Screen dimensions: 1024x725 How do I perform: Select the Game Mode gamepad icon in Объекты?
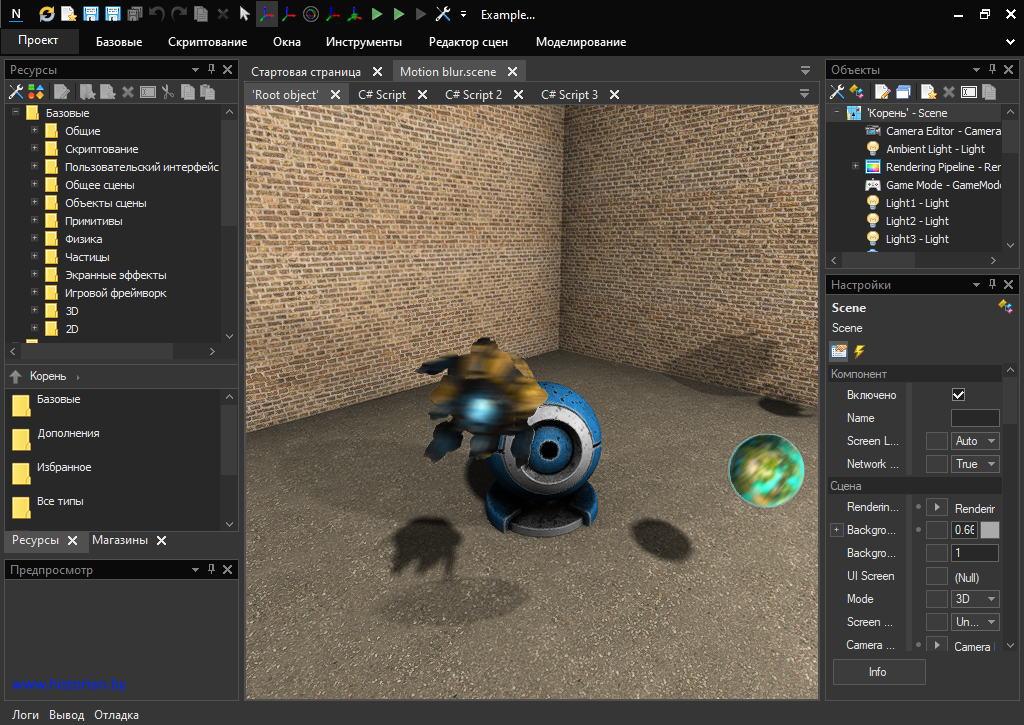(872, 185)
